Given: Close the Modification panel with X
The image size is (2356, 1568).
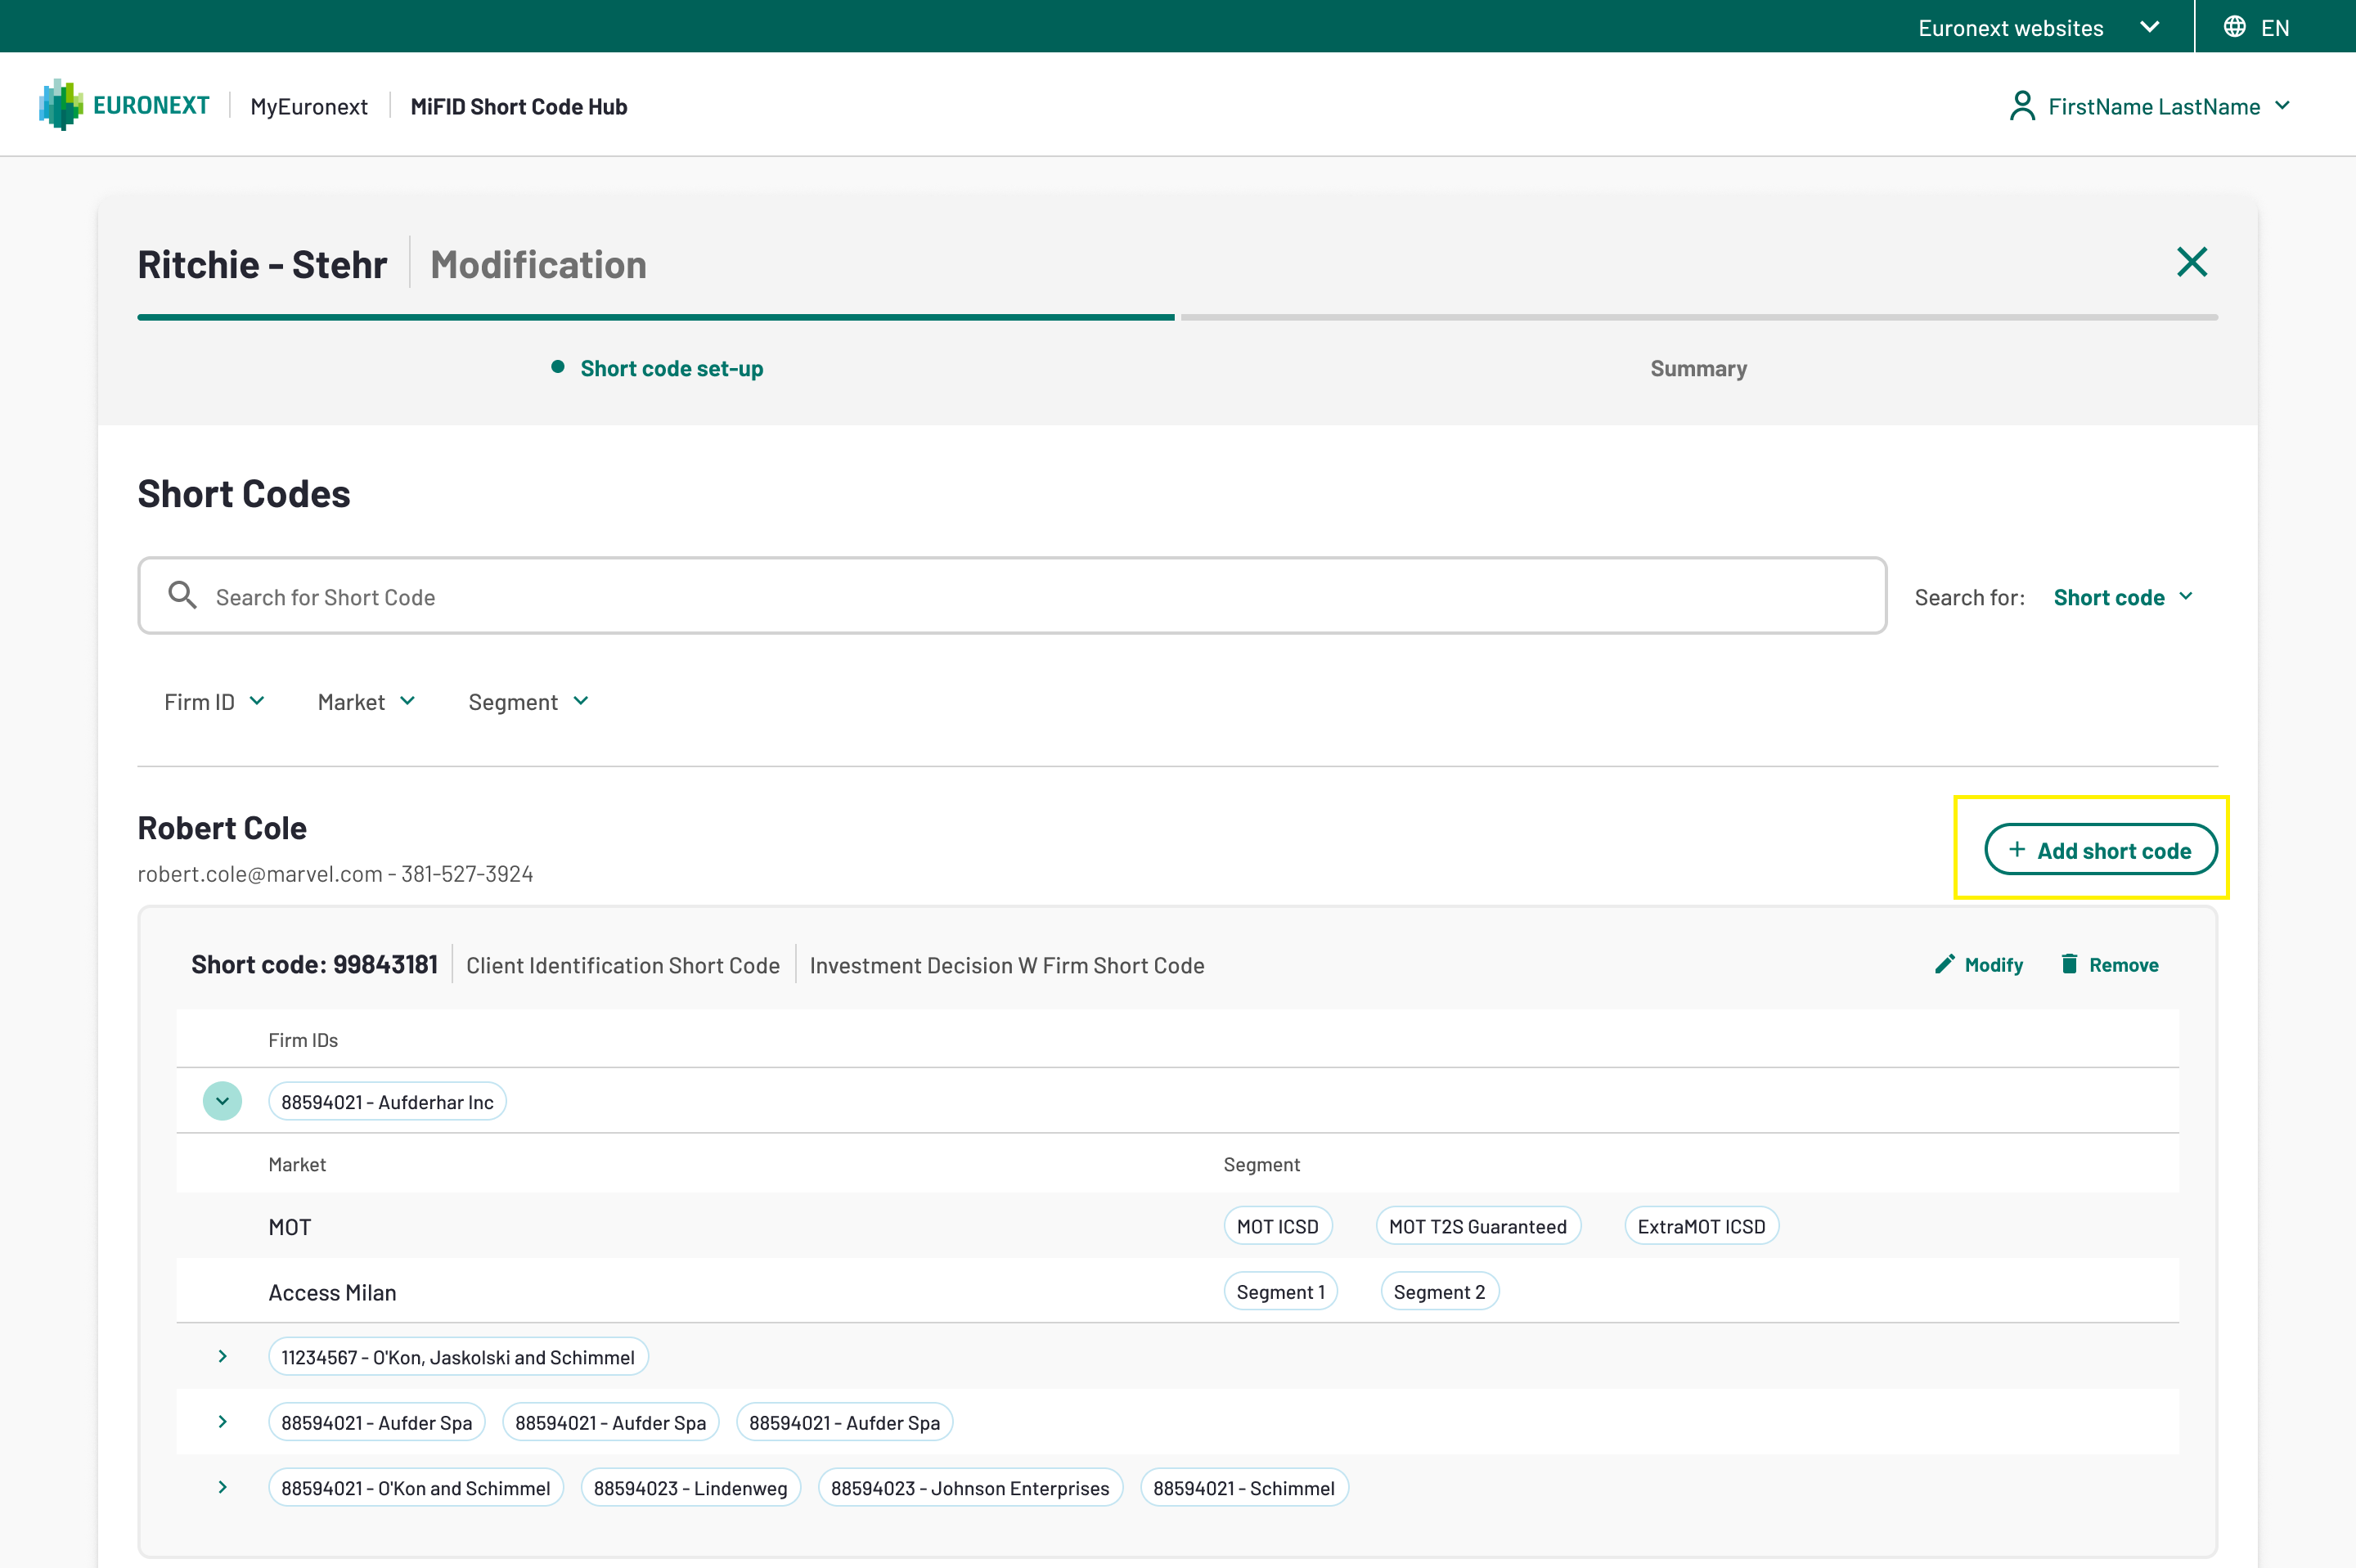Looking at the screenshot, I should point(2191,262).
